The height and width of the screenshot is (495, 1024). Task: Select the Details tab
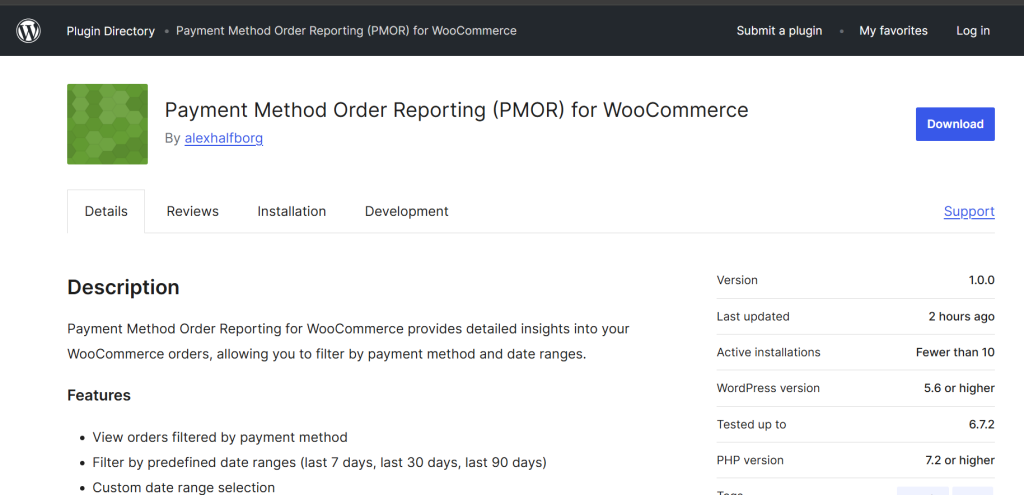click(x=106, y=212)
